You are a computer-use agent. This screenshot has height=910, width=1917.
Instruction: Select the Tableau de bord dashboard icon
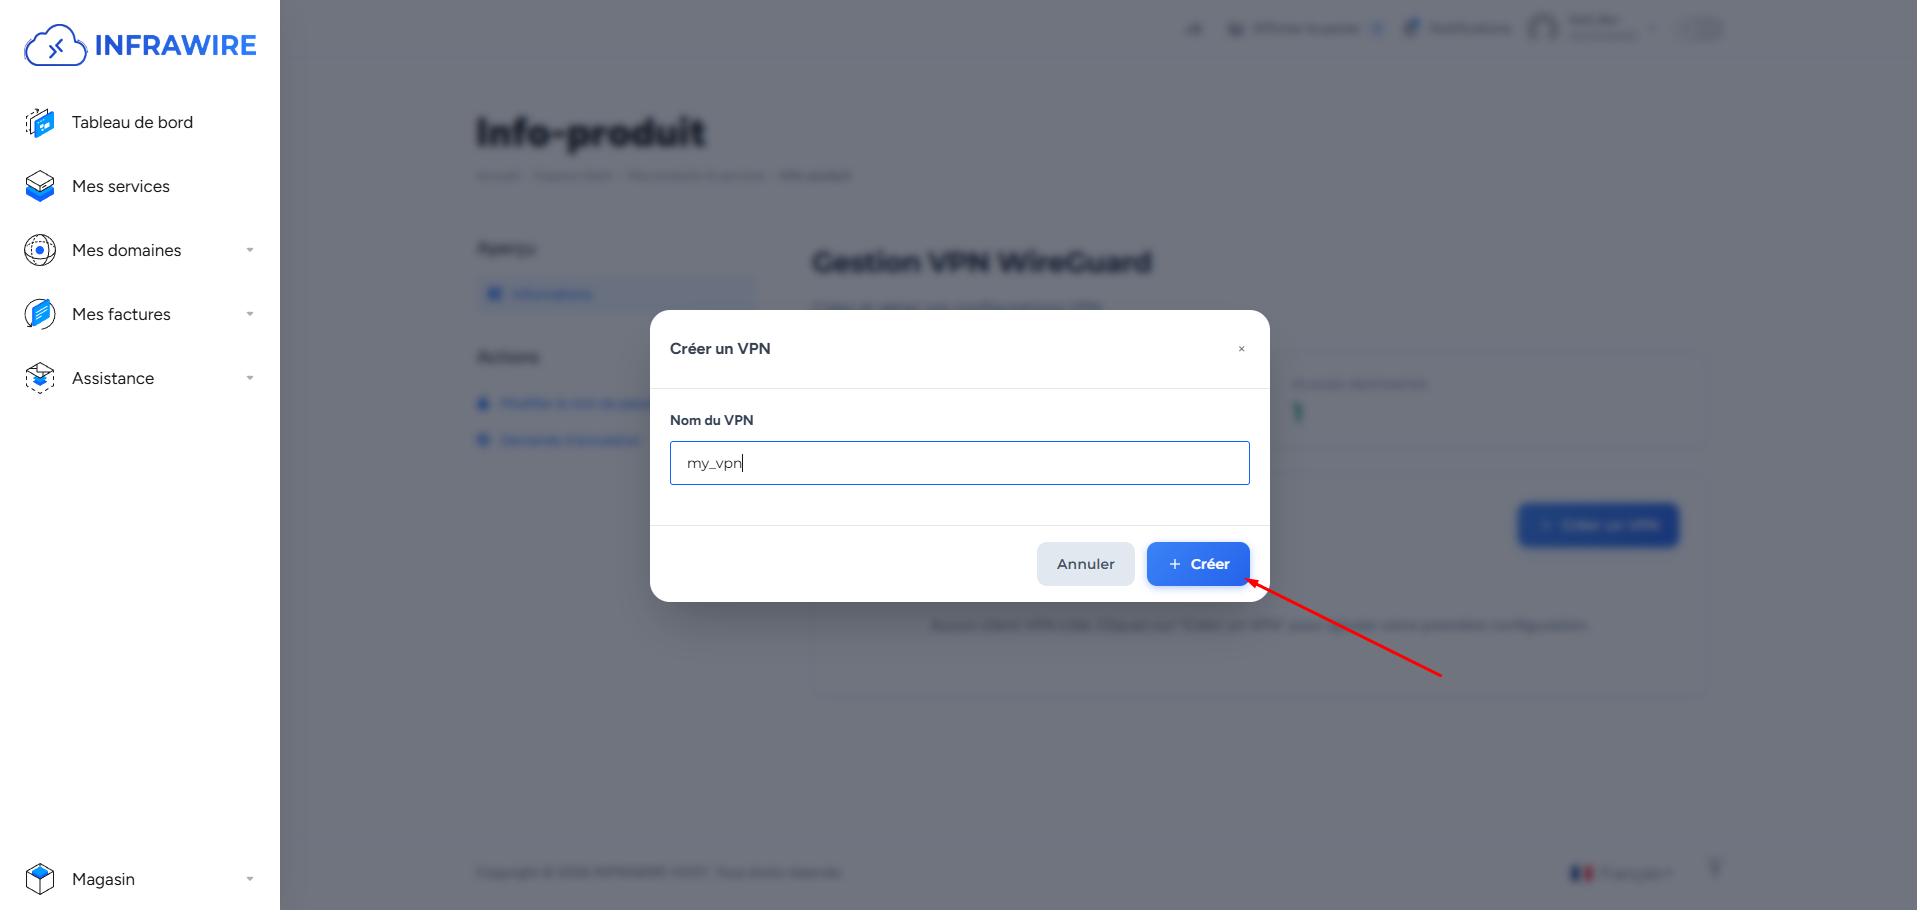[38, 122]
